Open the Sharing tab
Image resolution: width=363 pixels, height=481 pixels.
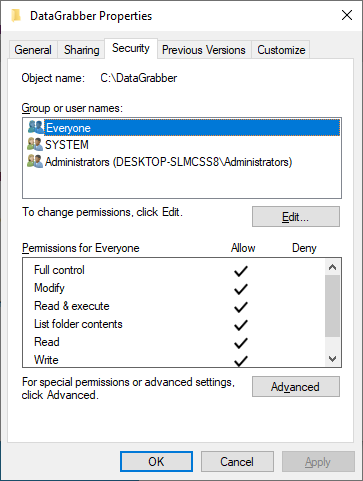tap(82, 50)
